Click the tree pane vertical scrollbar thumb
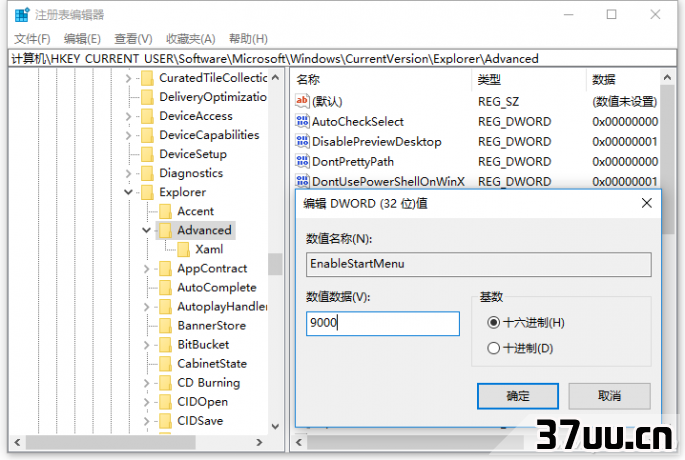 pos(275,264)
